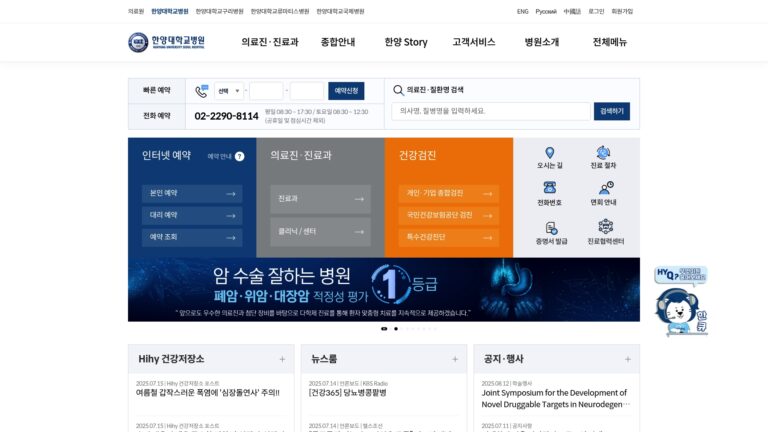The image size is (768, 432).
Task: Click the 검색하기 search button
Action: (612, 111)
